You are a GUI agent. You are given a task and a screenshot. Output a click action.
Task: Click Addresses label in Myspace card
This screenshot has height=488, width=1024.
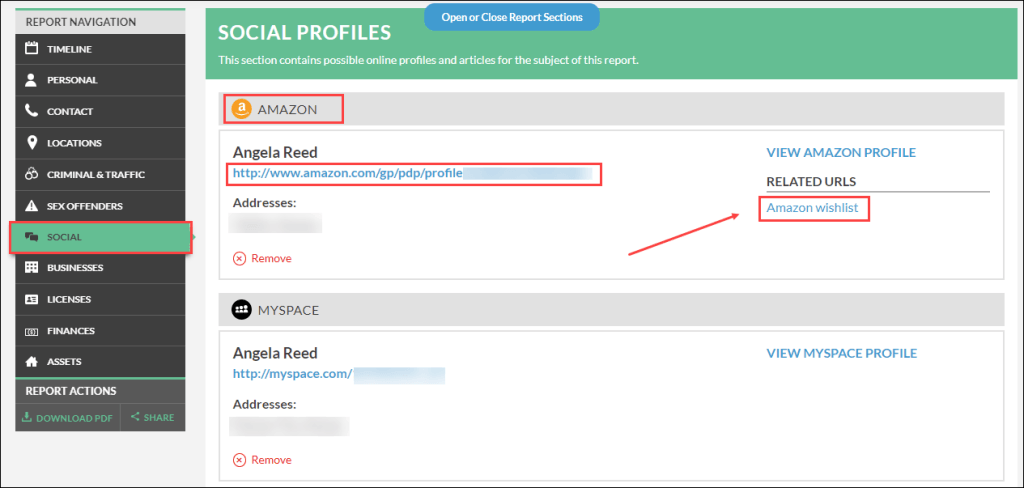264,404
